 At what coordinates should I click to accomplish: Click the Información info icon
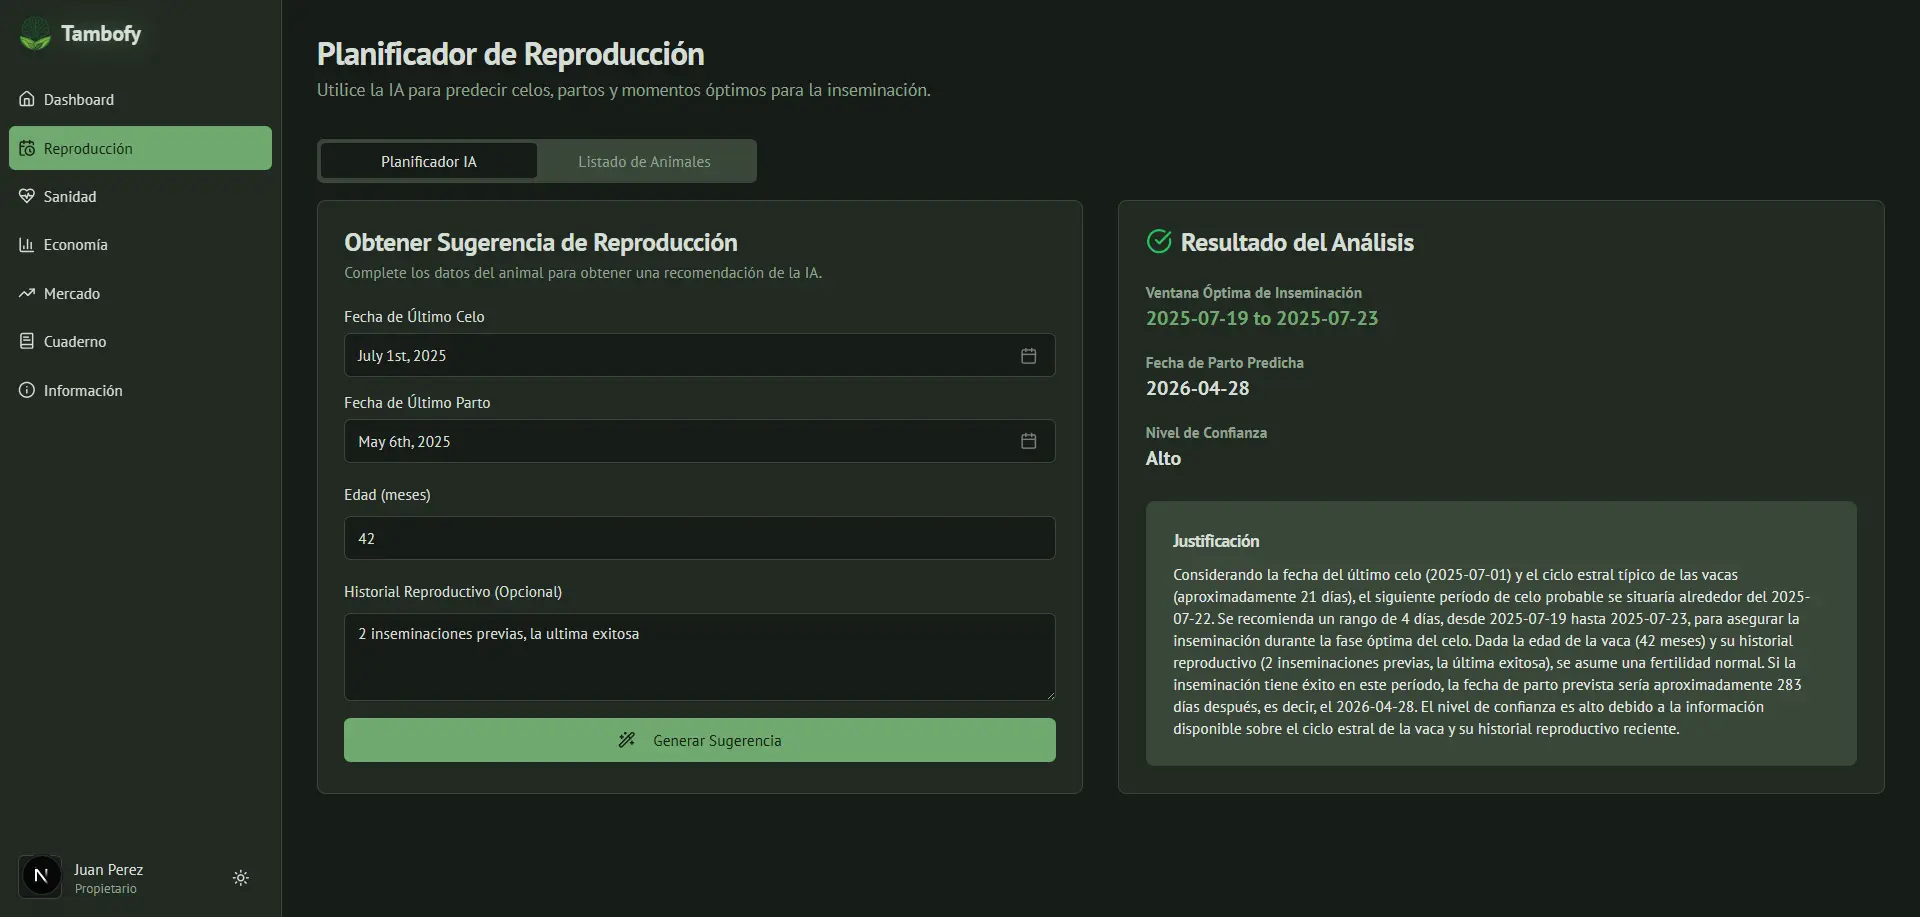point(27,390)
